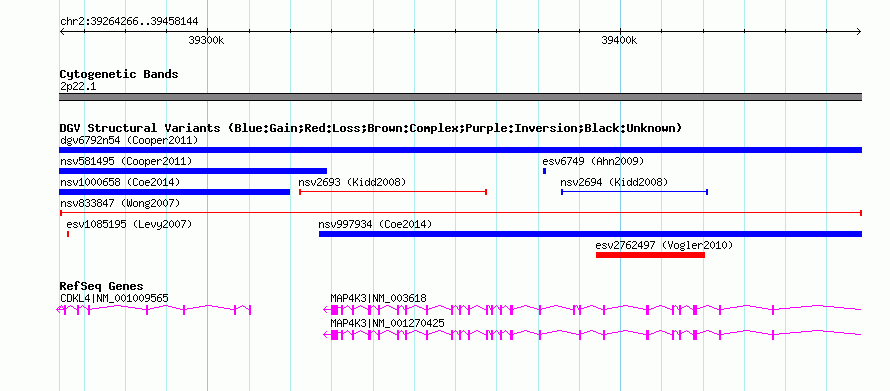The height and width of the screenshot is (391, 890).
Task: Click the DGV Structural Variants track heading
Action: tap(371, 128)
